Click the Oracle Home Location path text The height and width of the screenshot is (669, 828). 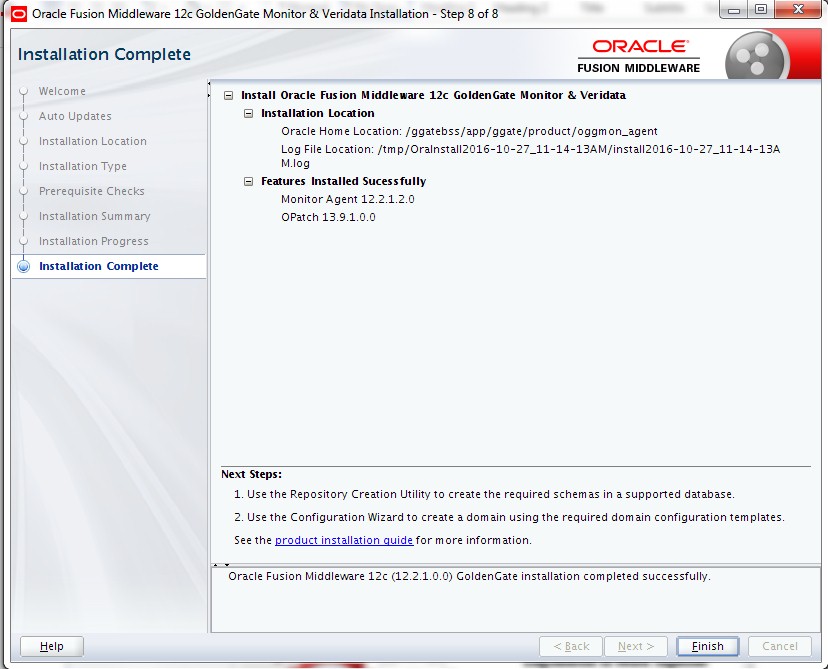[531, 131]
